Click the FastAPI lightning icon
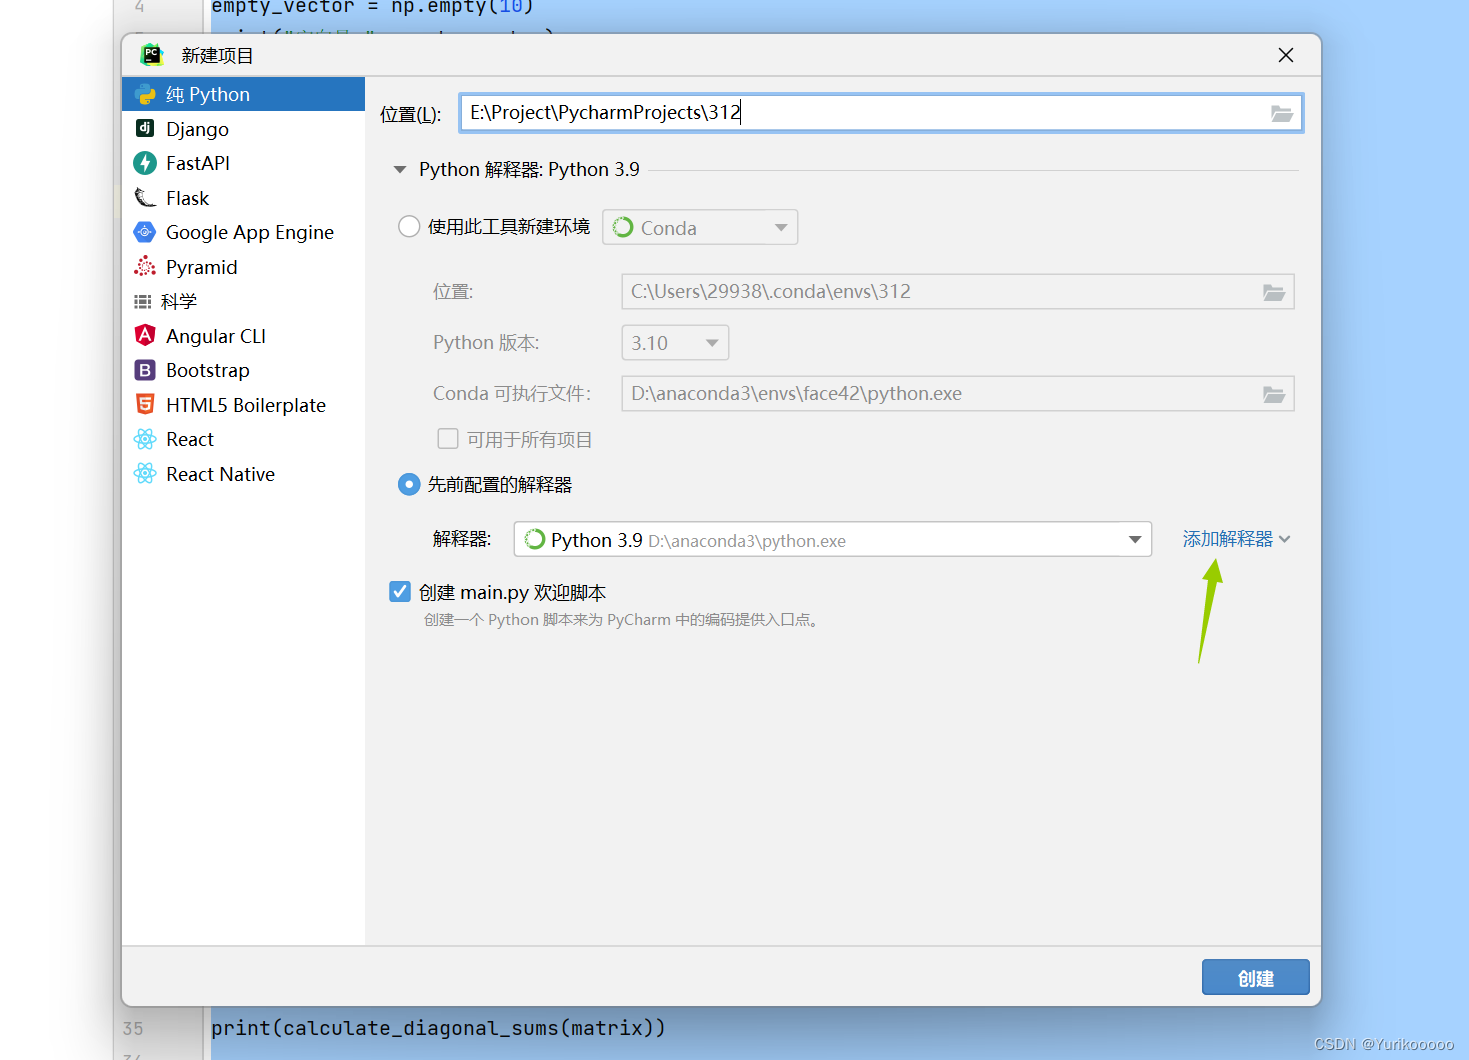Viewport: 1469px width, 1060px height. [145, 163]
